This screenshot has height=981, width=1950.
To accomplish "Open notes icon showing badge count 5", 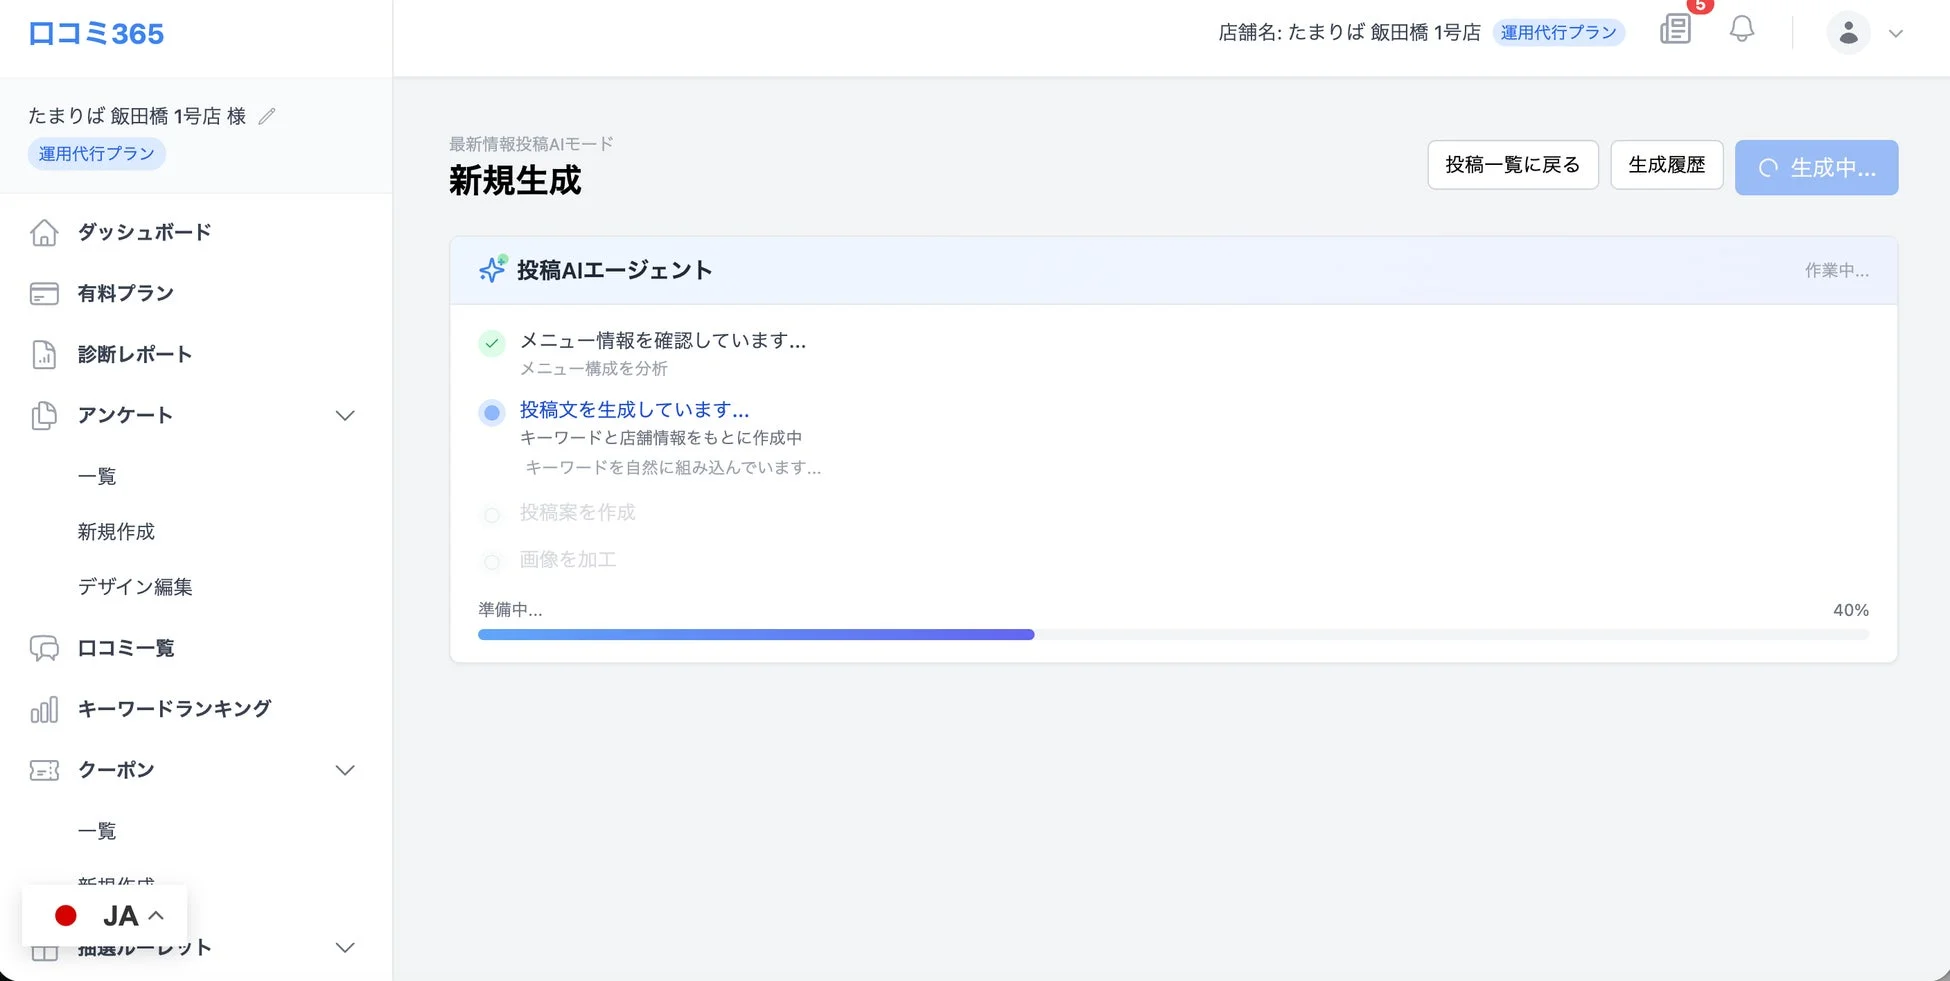I will [1676, 29].
